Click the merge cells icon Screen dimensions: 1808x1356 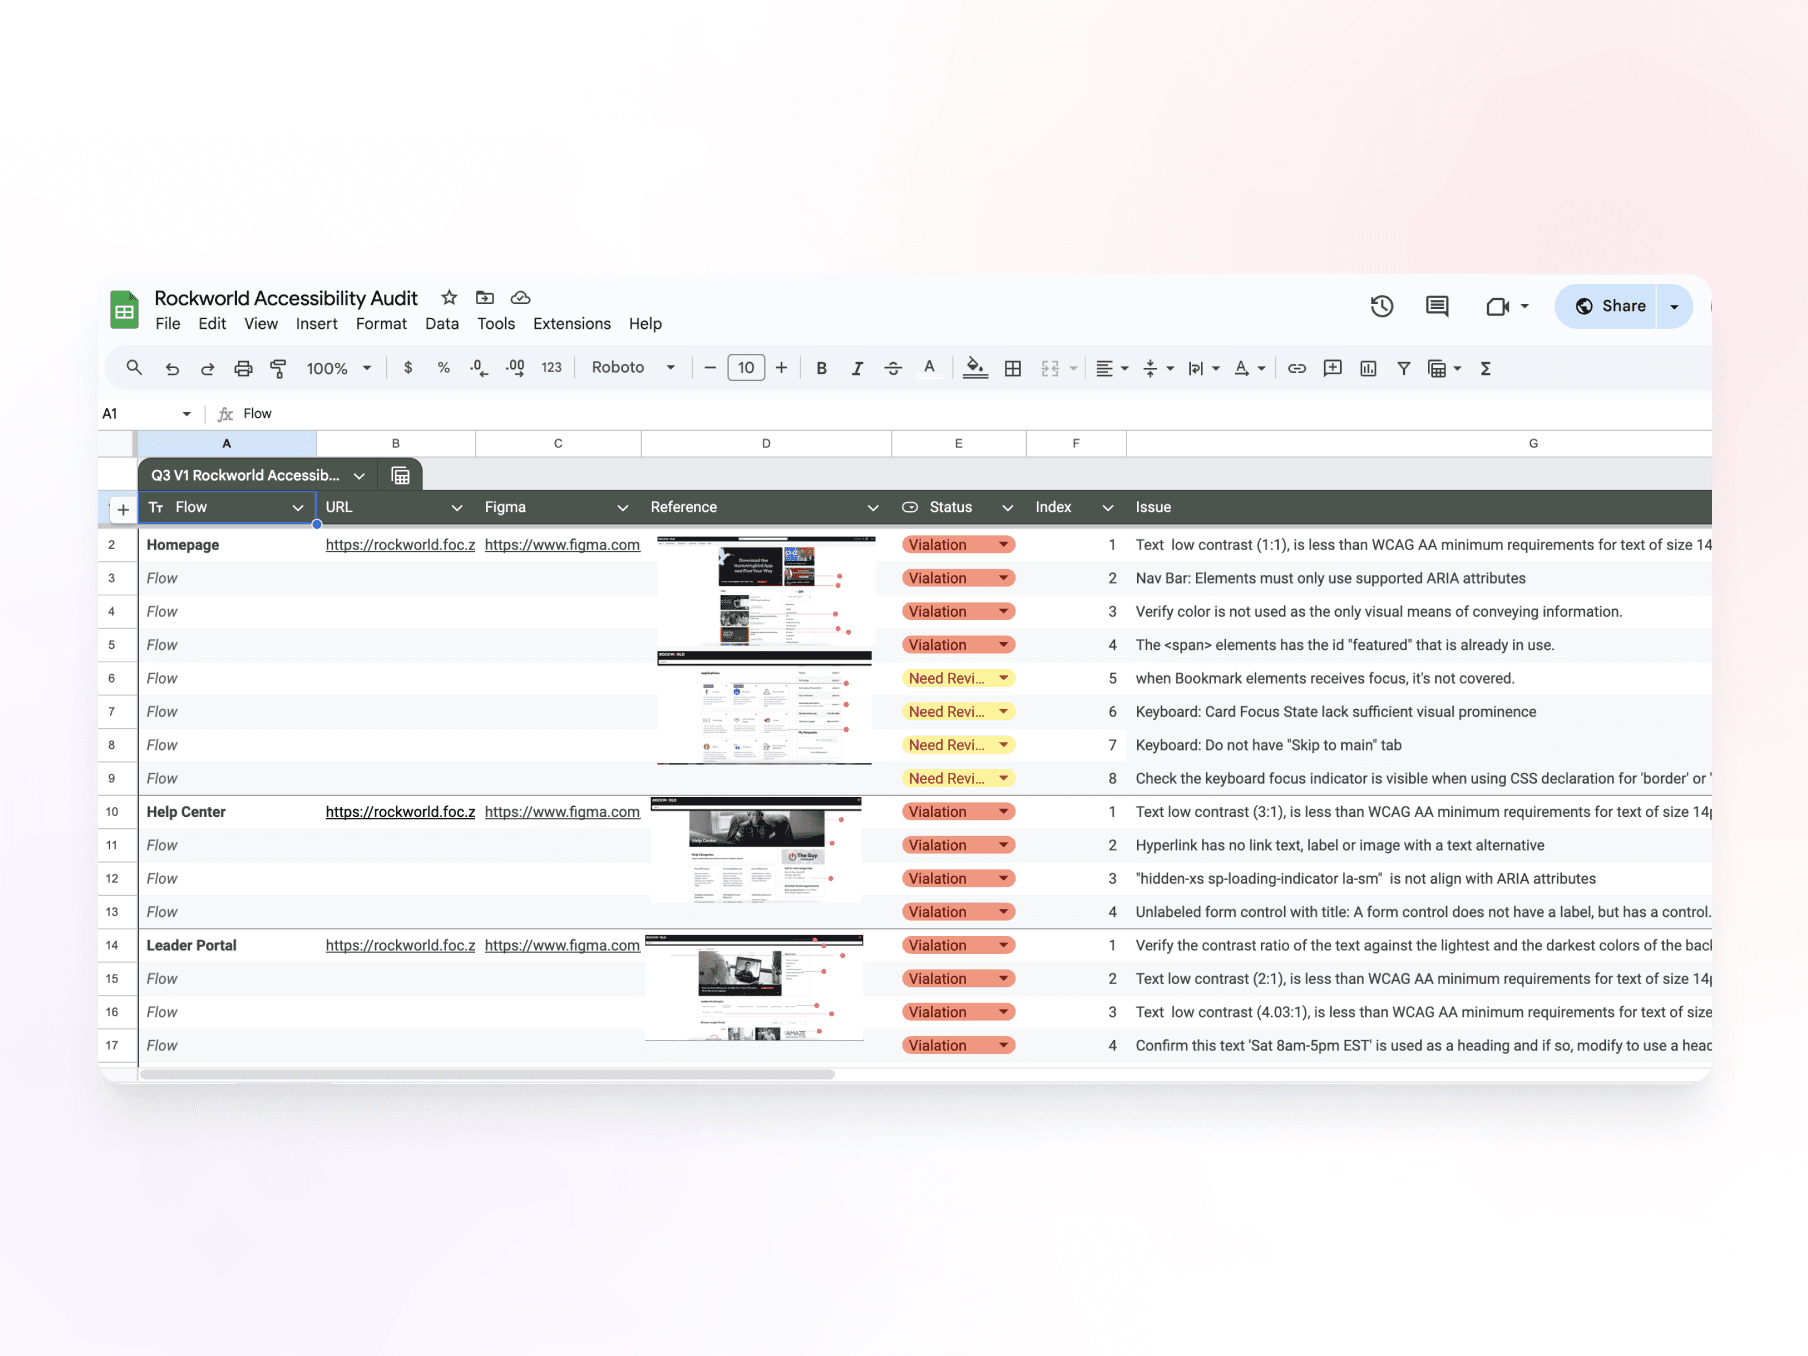pyautogui.click(x=1050, y=368)
